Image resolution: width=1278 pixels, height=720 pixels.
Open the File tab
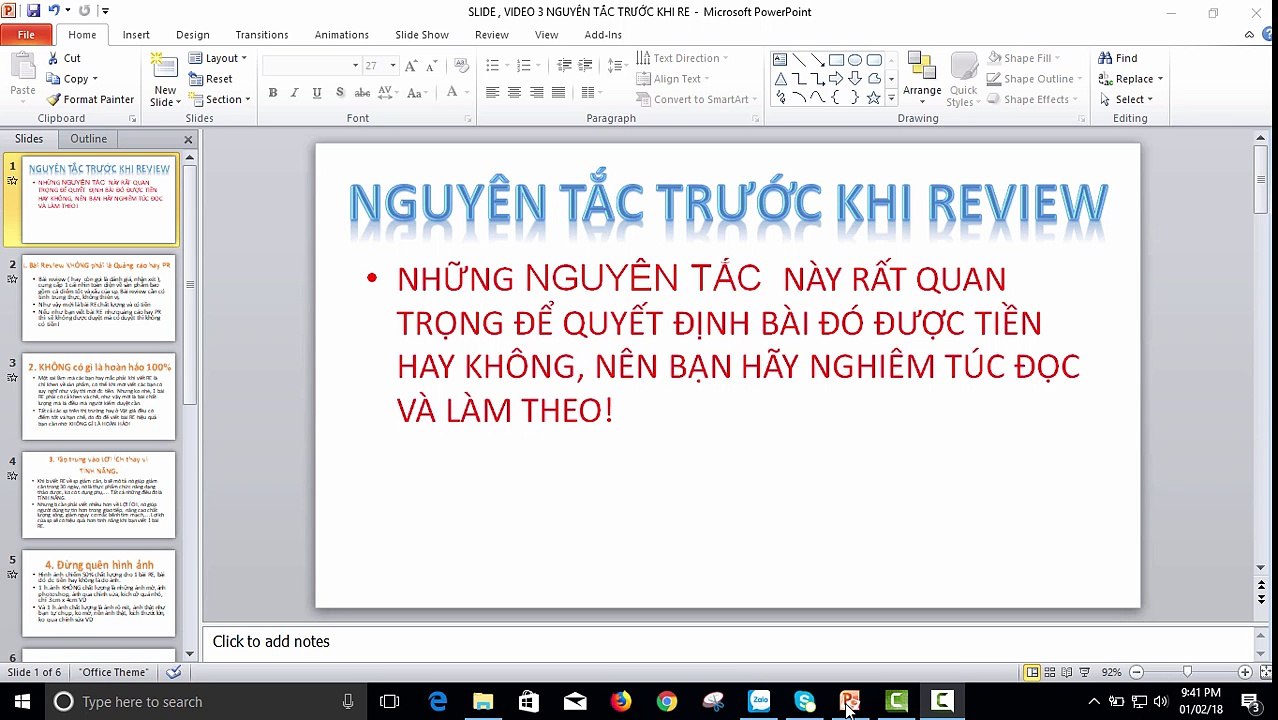pos(26,35)
